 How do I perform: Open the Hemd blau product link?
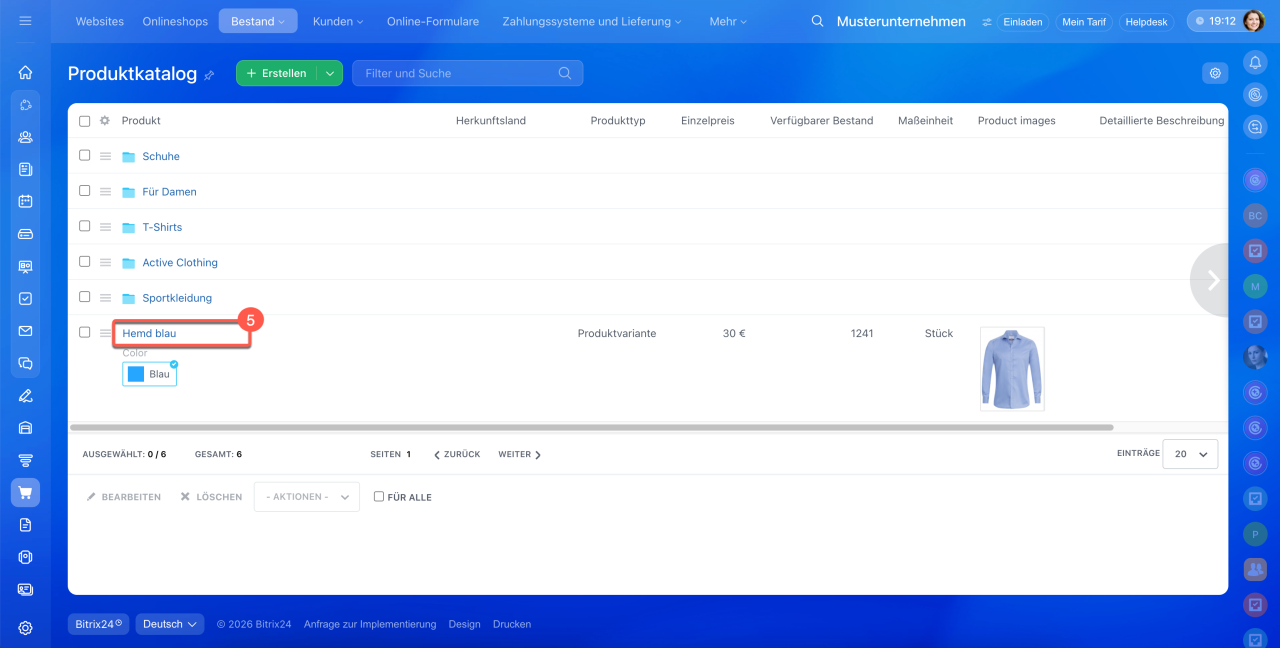pyautogui.click(x=149, y=333)
